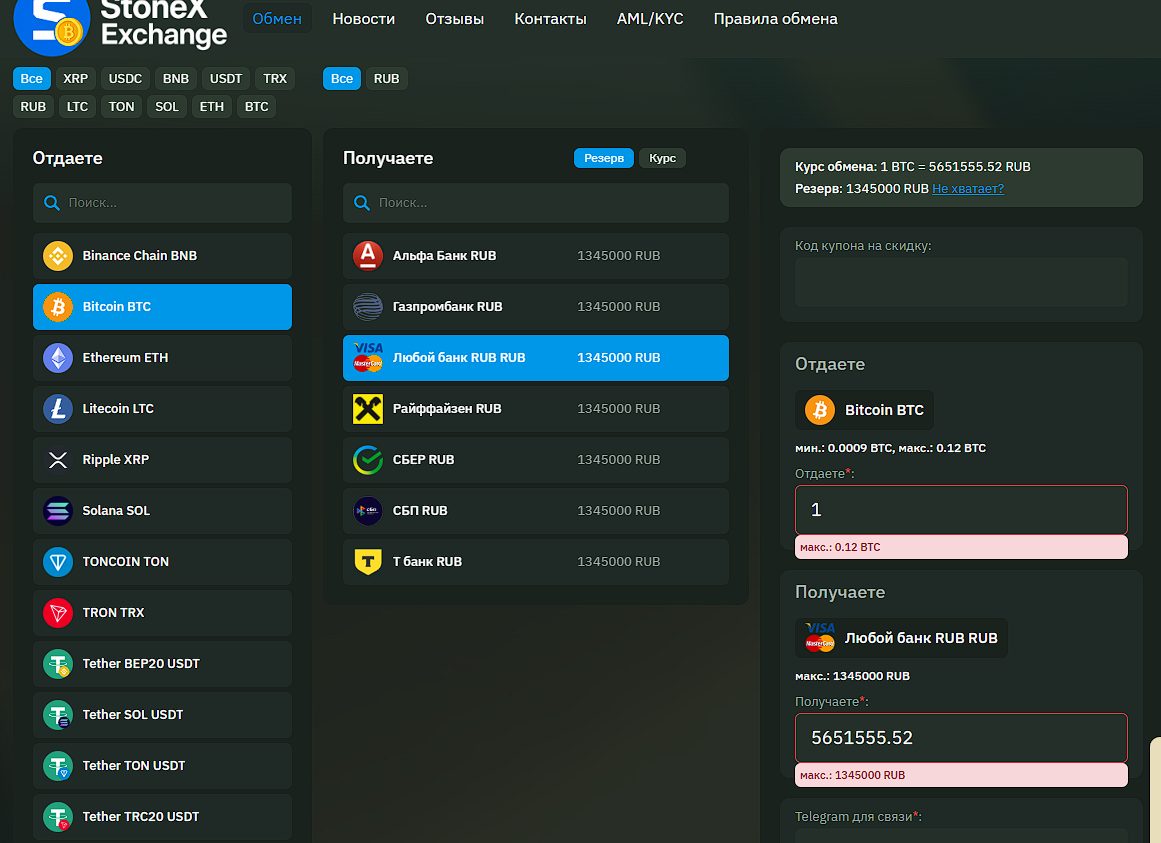Click the макс.: 0.12 BTC warning message

(x=960, y=548)
